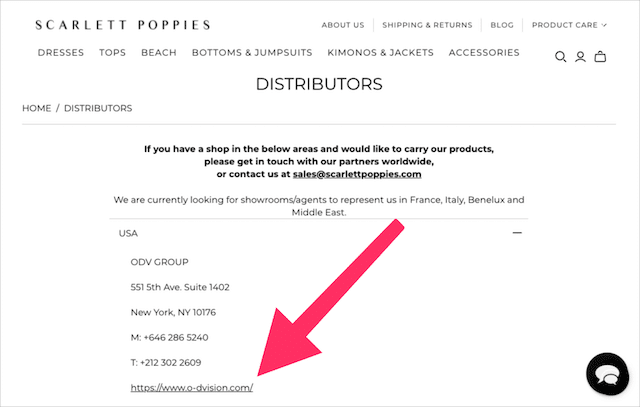Open the account profile icon
Screen dimensions: 640x407
pyautogui.click(x=580, y=57)
